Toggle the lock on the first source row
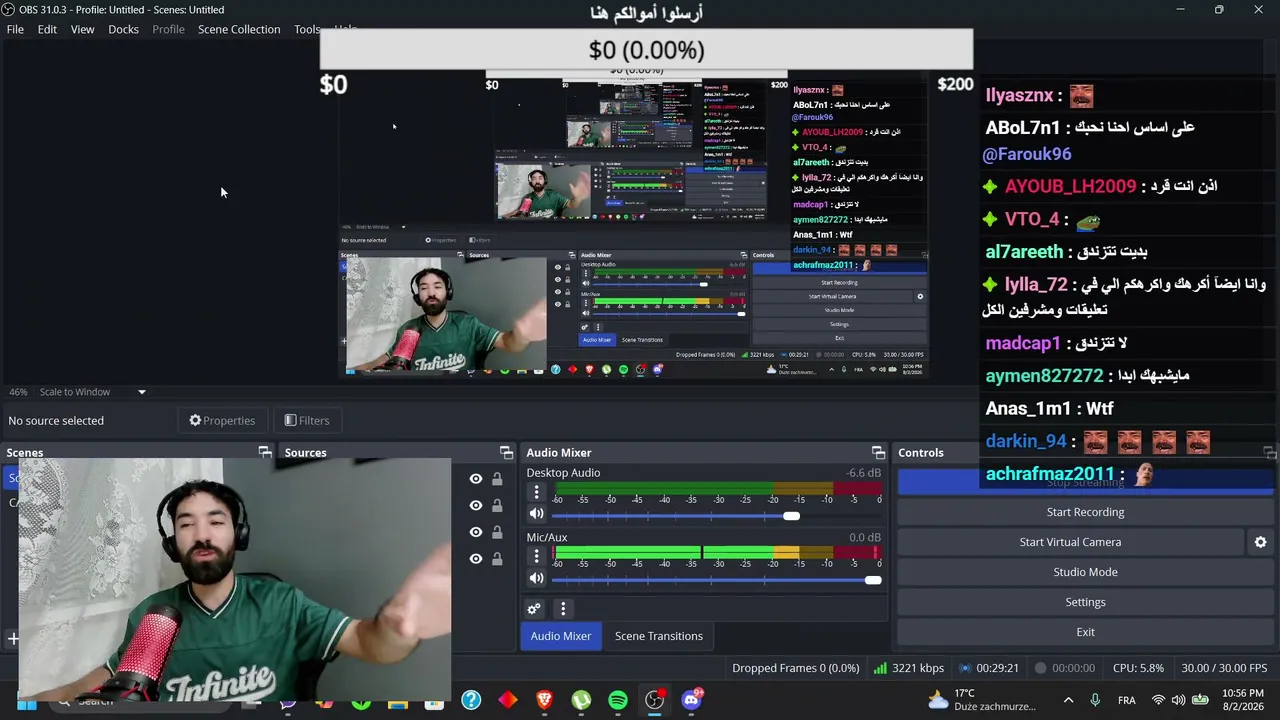1280x720 pixels. click(x=497, y=479)
